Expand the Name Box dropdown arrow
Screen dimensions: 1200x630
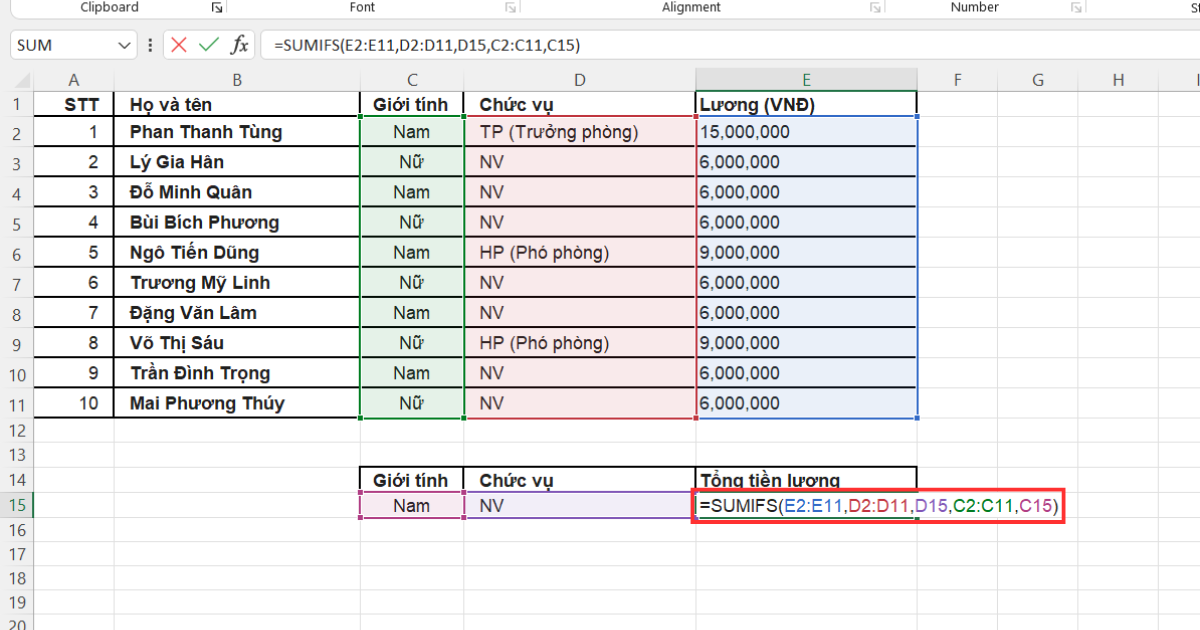[124, 45]
